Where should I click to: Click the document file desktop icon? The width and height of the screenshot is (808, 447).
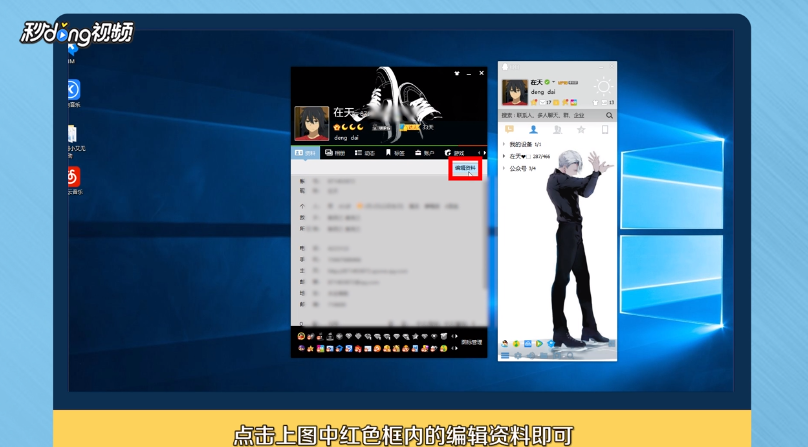pyautogui.click(x=73, y=134)
